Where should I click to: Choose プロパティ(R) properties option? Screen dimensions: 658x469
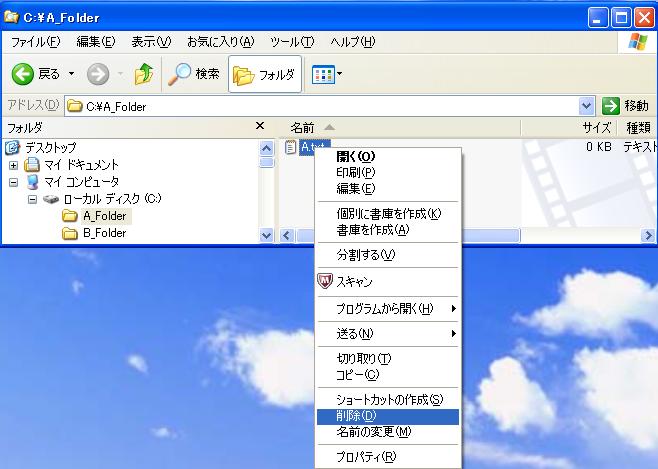tap(388, 456)
